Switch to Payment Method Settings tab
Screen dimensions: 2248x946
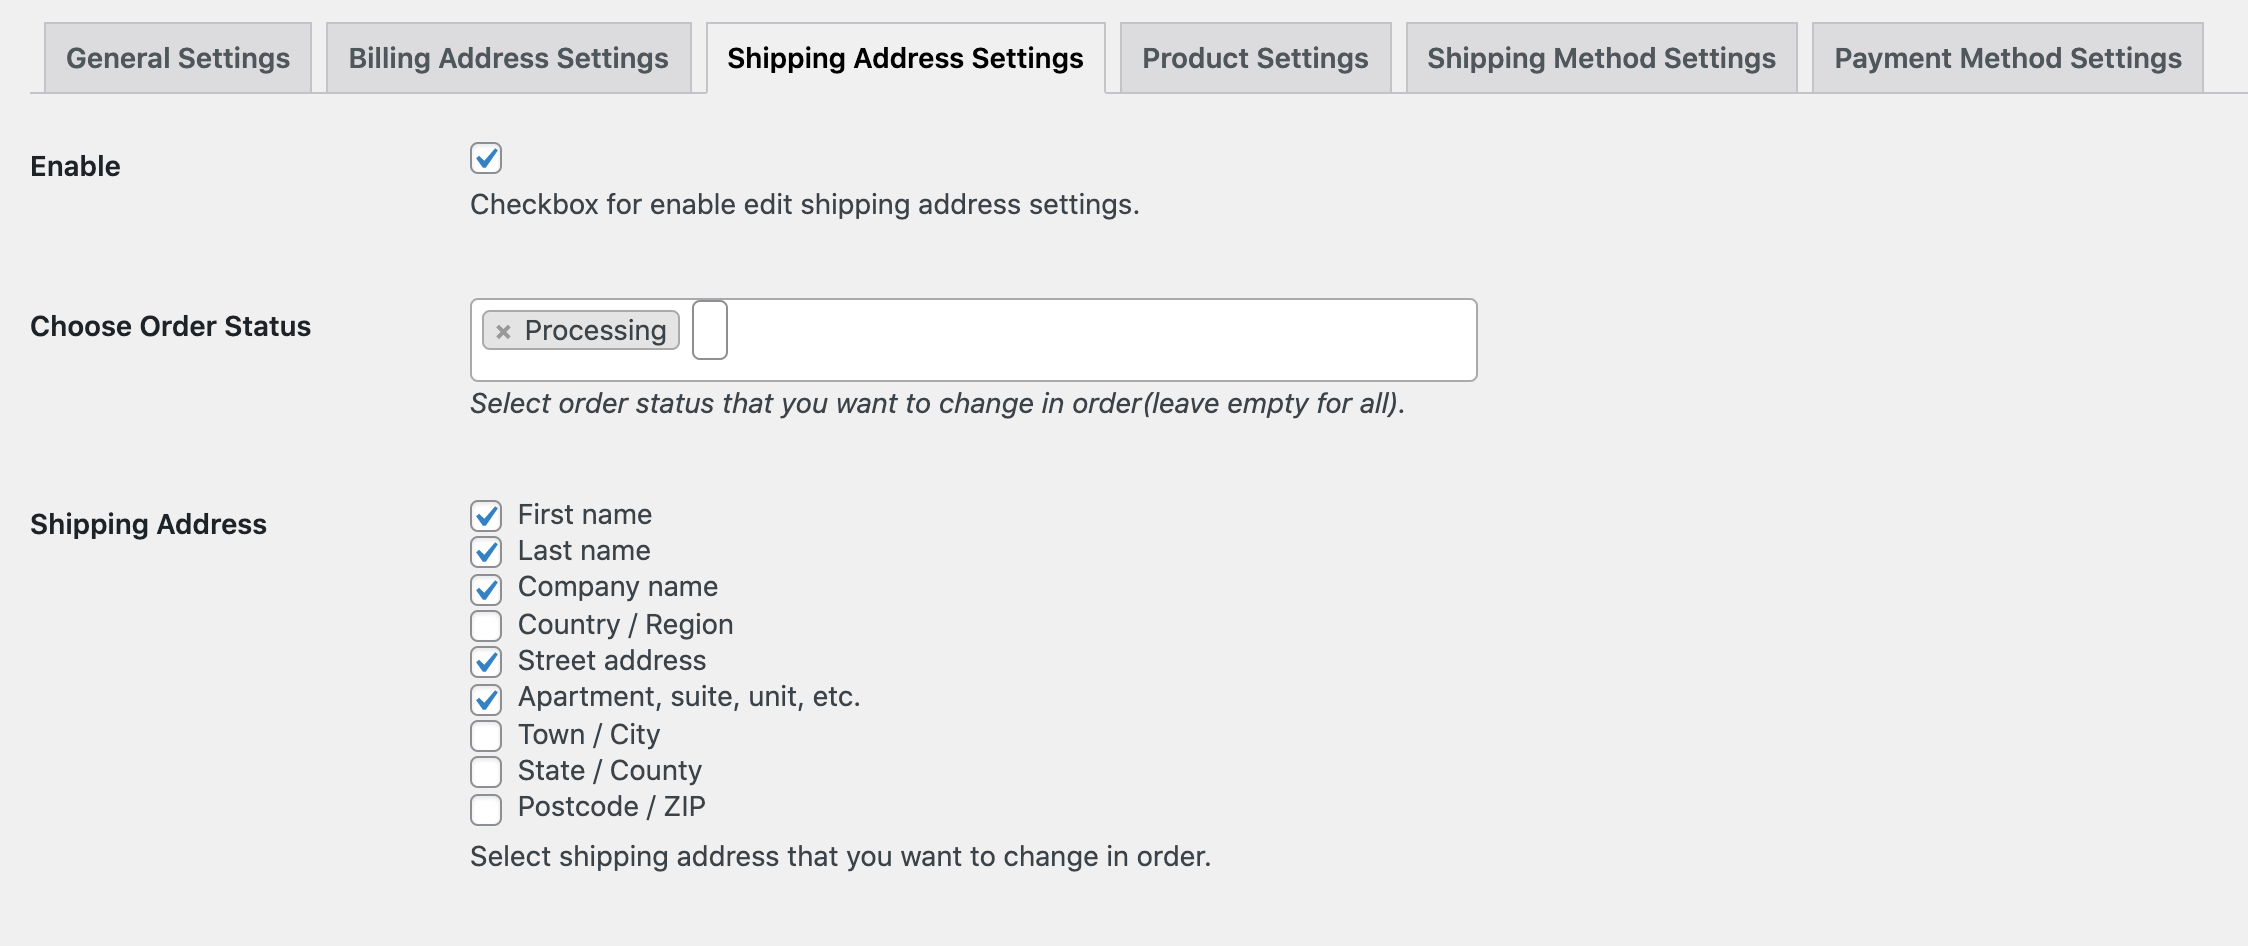click(2007, 58)
